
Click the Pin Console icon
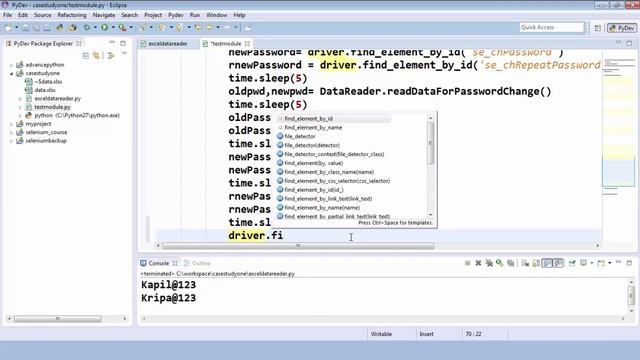(x=572, y=263)
